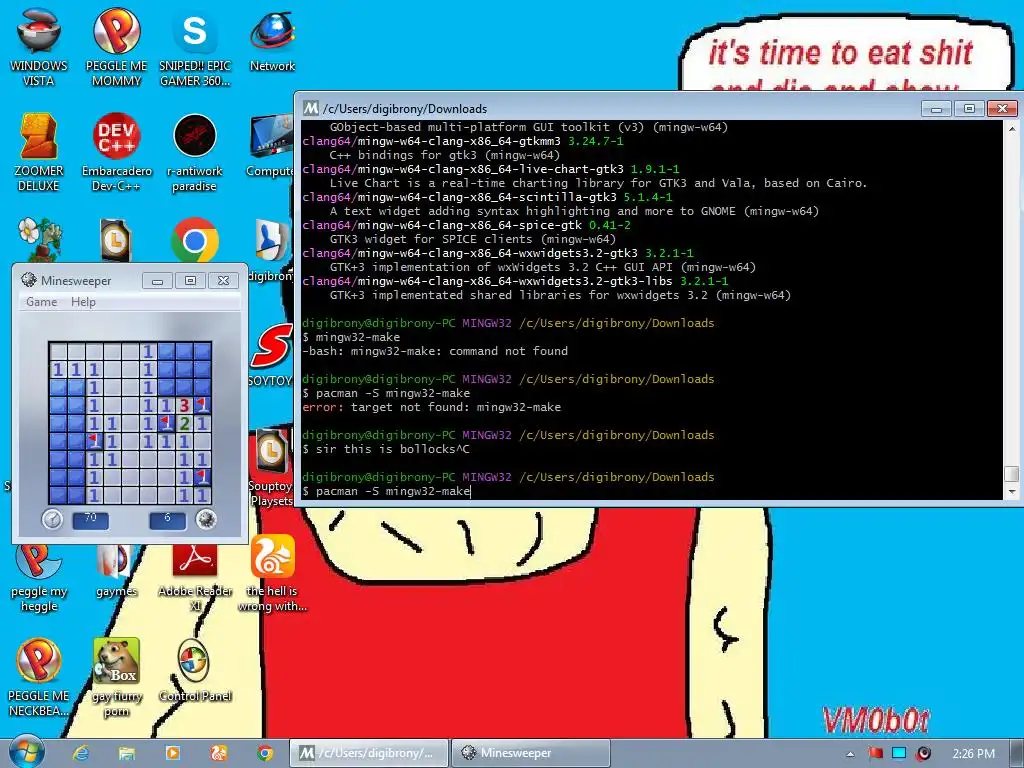Click the Action Center flag tray icon
1024x768 pixels.
(876, 754)
